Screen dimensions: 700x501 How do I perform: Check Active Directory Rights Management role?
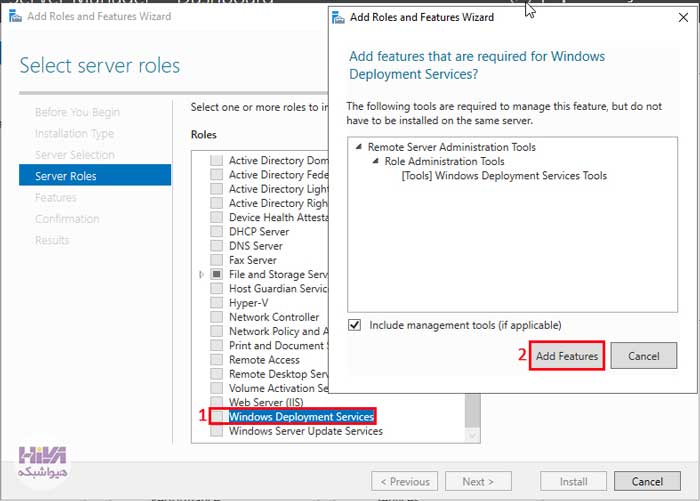pos(217,203)
